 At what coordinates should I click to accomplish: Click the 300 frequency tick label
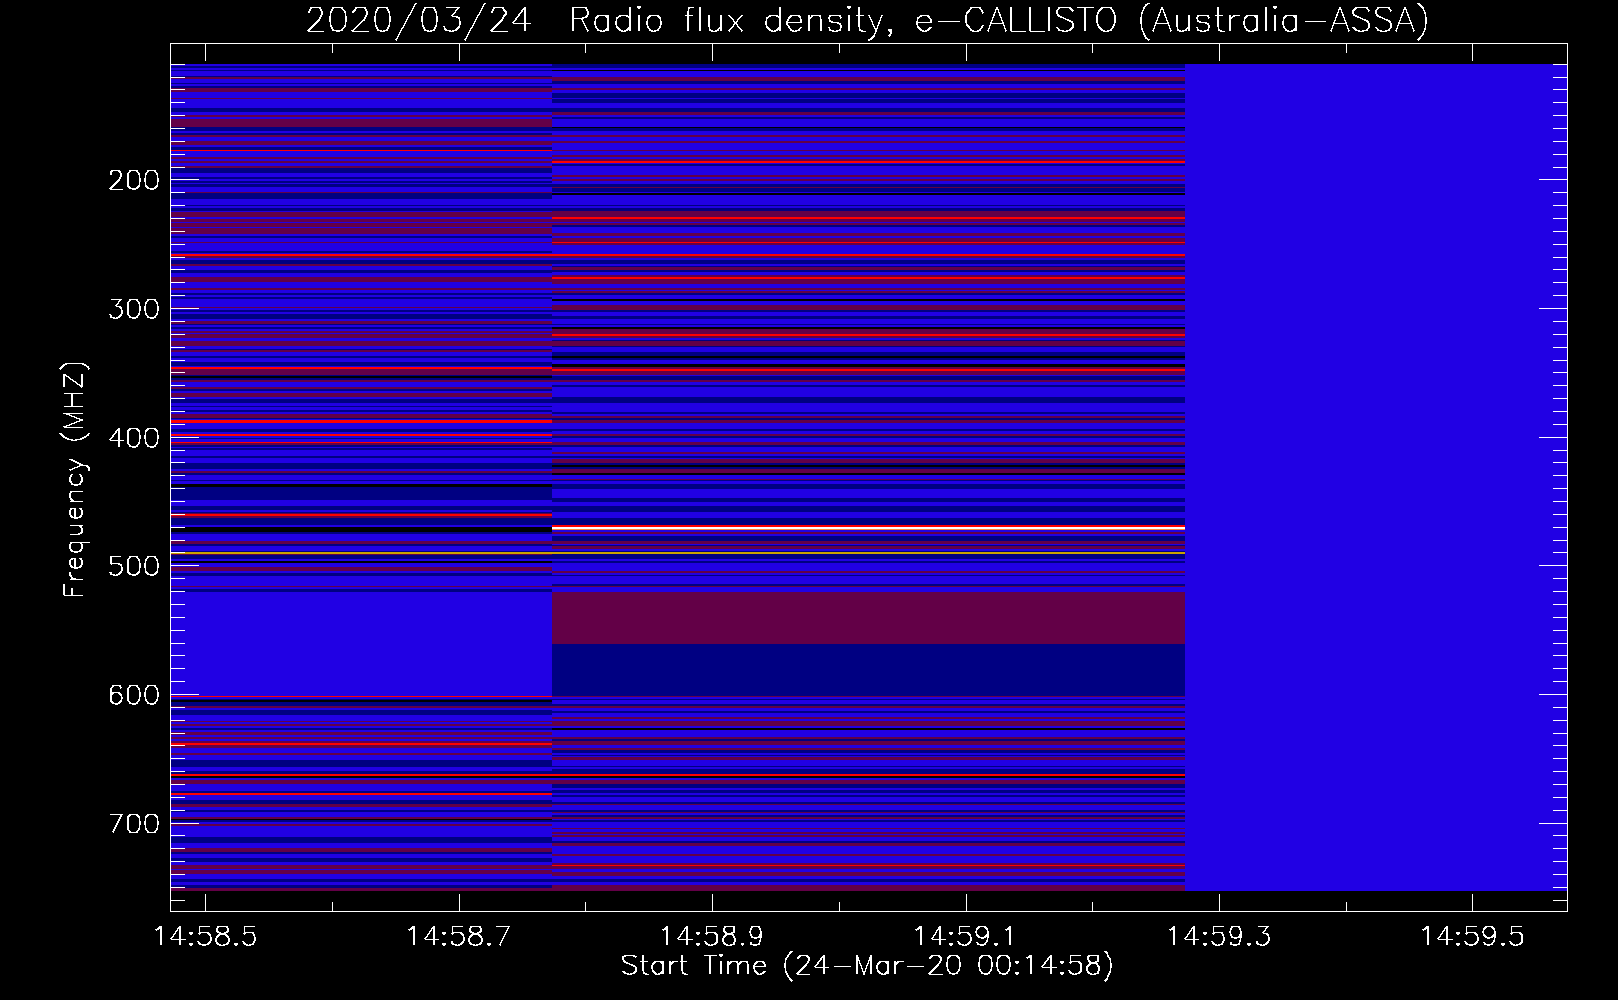pos(134,309)
